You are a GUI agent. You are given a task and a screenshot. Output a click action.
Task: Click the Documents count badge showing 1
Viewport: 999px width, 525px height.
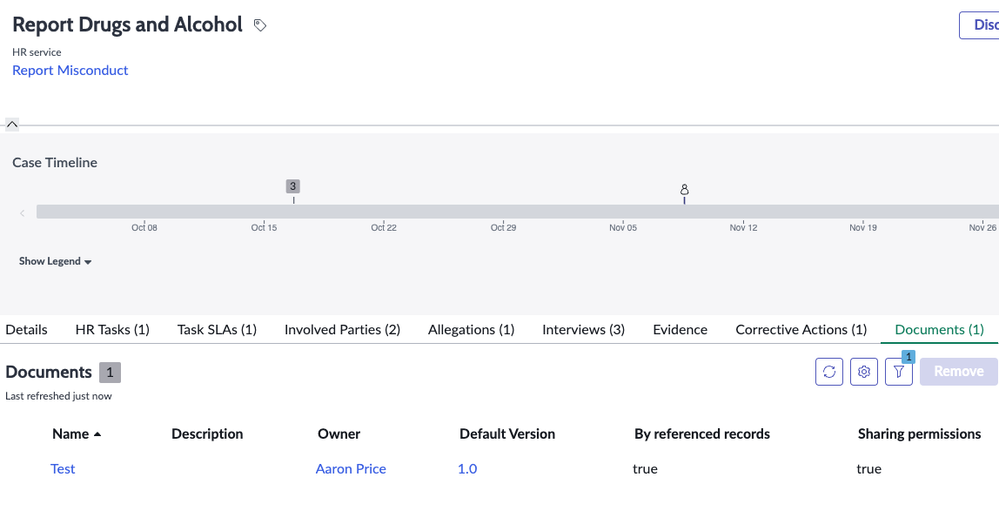click(x=110, y=372)
